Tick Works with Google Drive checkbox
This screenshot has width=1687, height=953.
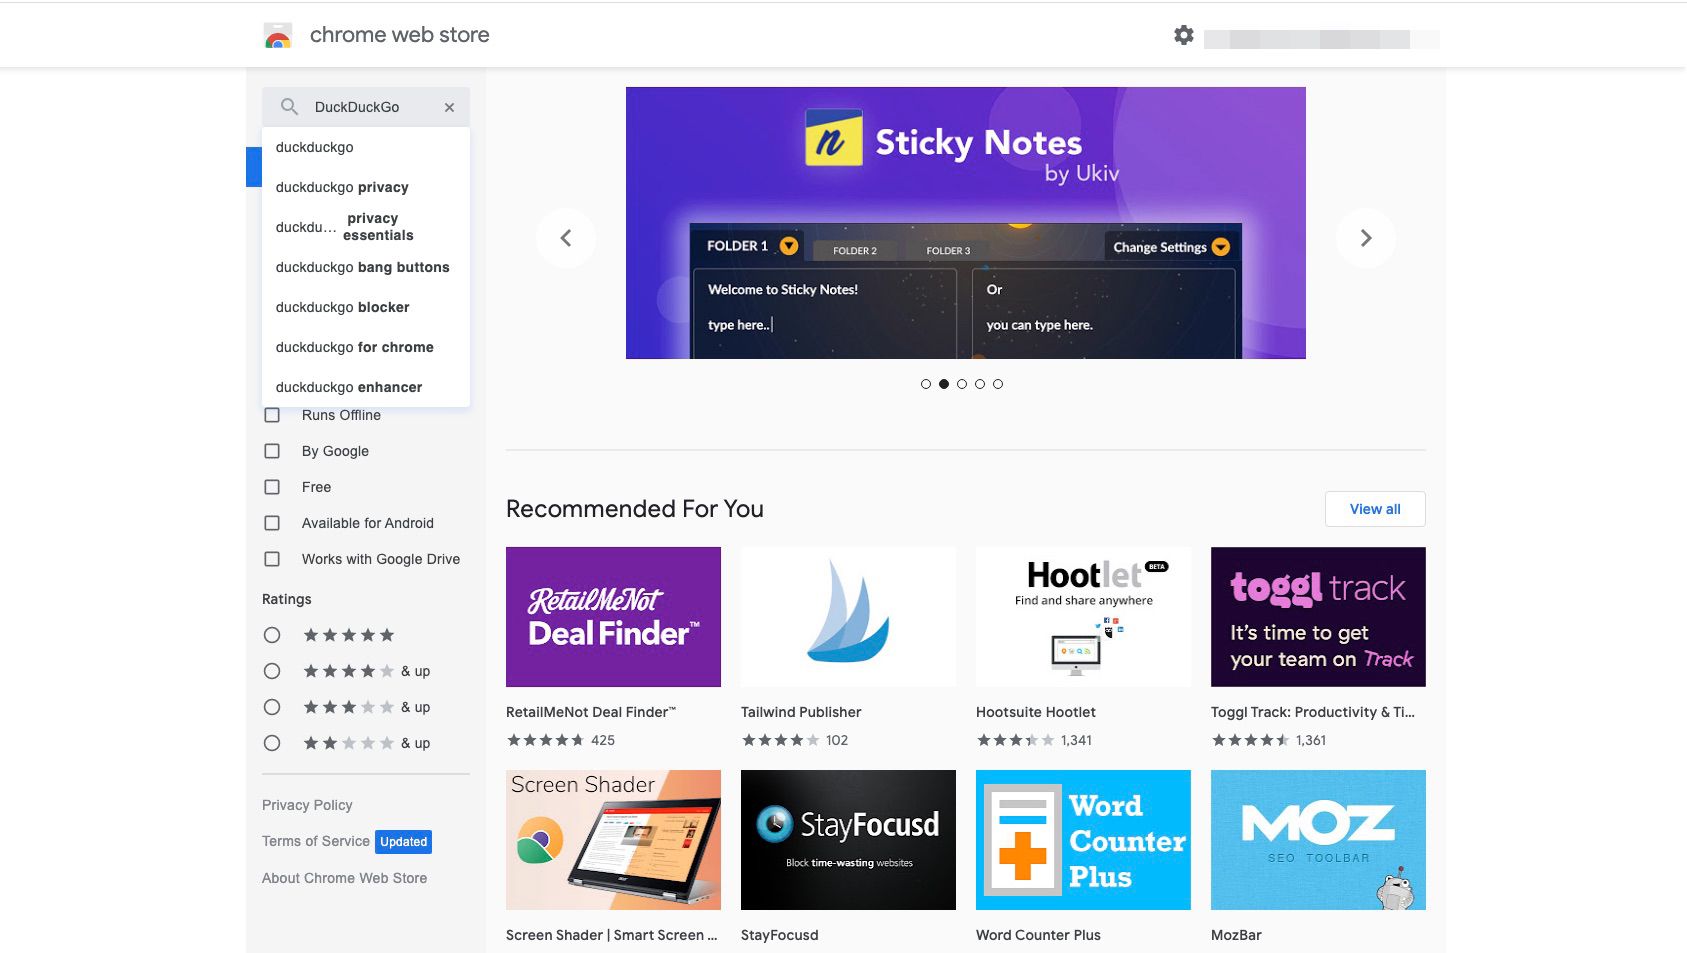(x=272, y=559)
